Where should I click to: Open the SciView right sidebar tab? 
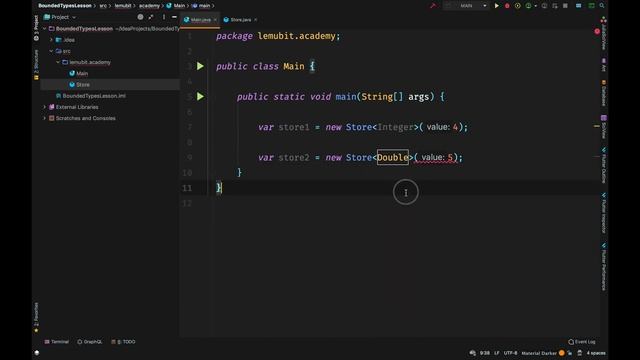[604, 127]
